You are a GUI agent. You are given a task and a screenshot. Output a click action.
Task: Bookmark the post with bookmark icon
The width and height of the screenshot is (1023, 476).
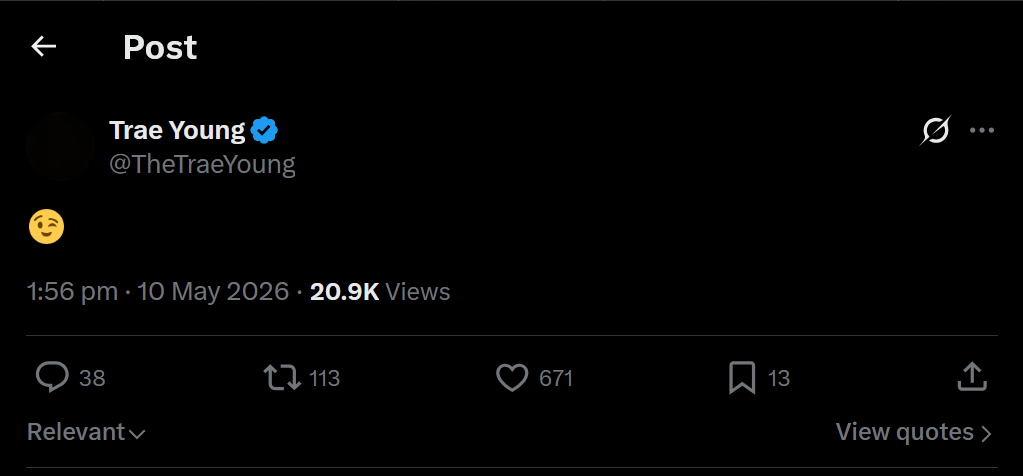point(742,378)
